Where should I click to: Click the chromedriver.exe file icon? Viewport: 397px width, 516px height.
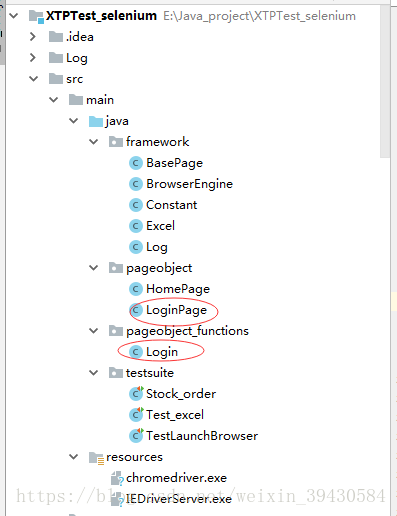117,479
